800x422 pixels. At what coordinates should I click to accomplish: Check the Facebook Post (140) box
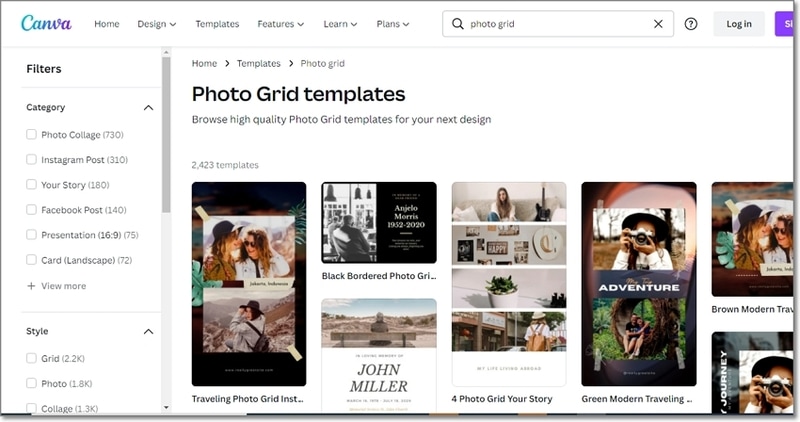pyautogui.click(x=31, y=209)
